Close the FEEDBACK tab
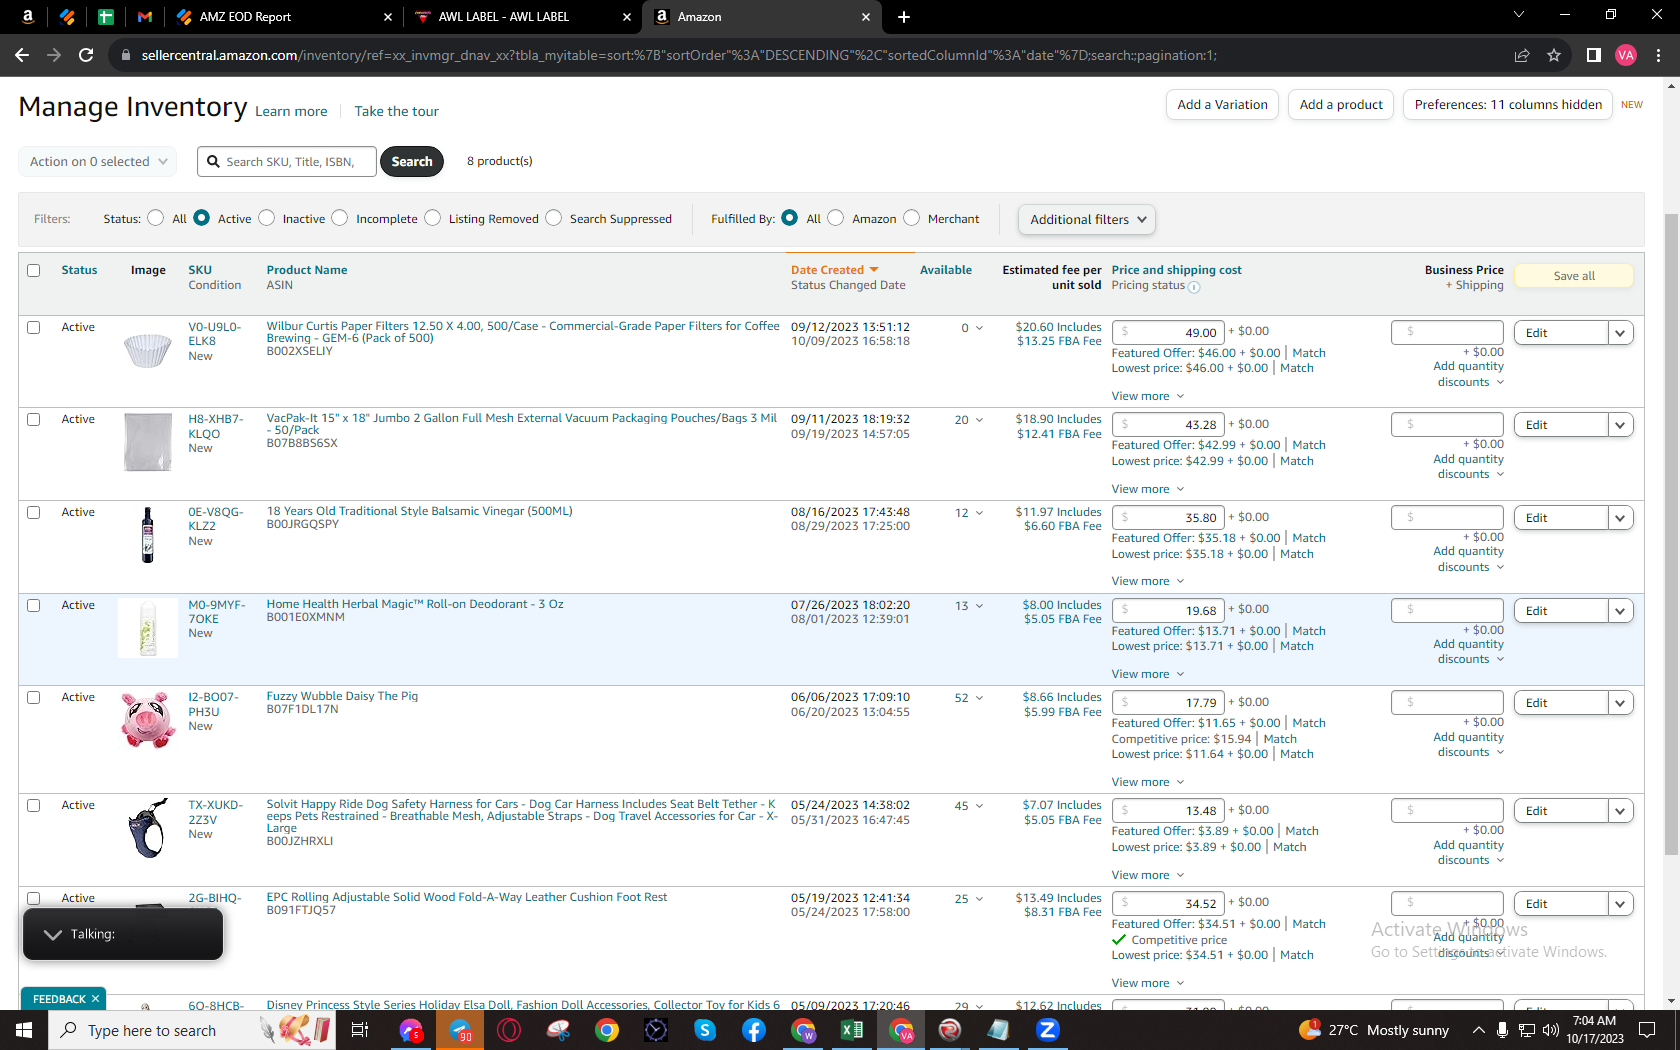Screen dimensions: 1680x1050 point(95,999)
